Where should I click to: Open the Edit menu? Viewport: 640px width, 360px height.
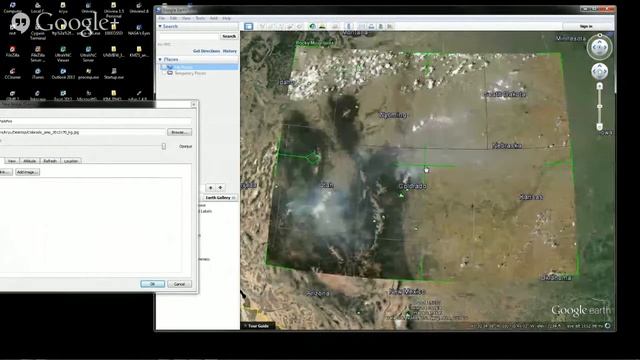pos(173,18)
